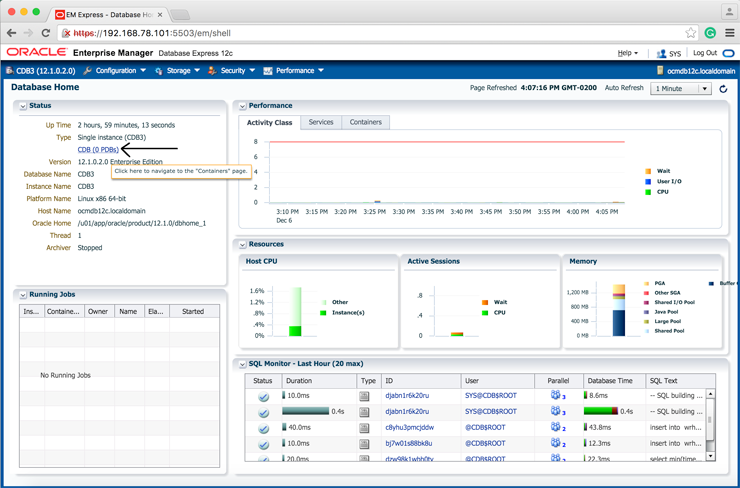This screenshot has width=740, height=488.
Task: Click the status checkmark of first SQL row
Action: pos(263,396)
